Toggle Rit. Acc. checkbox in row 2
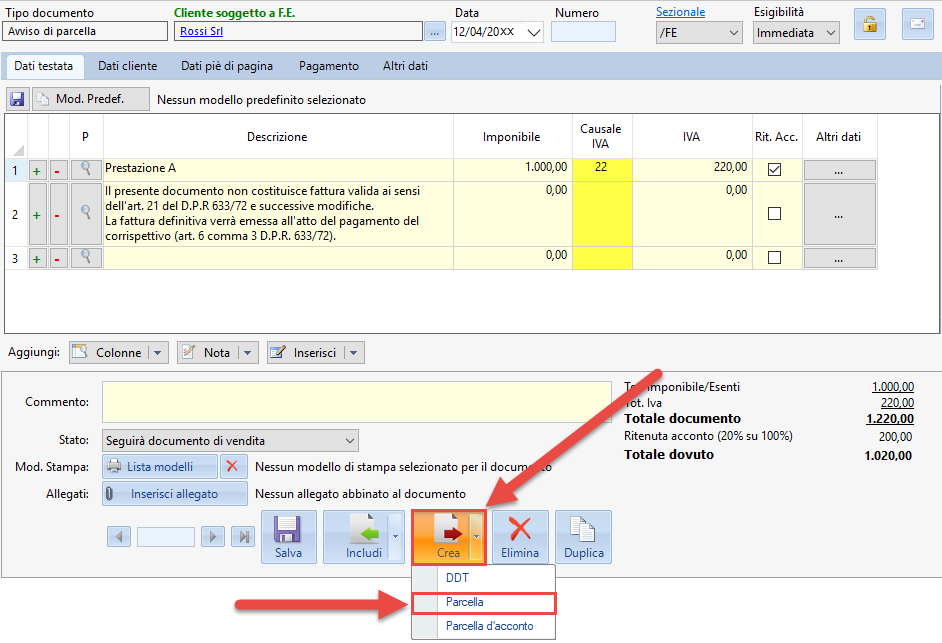 pyautogui.click(x=774, y=214)
